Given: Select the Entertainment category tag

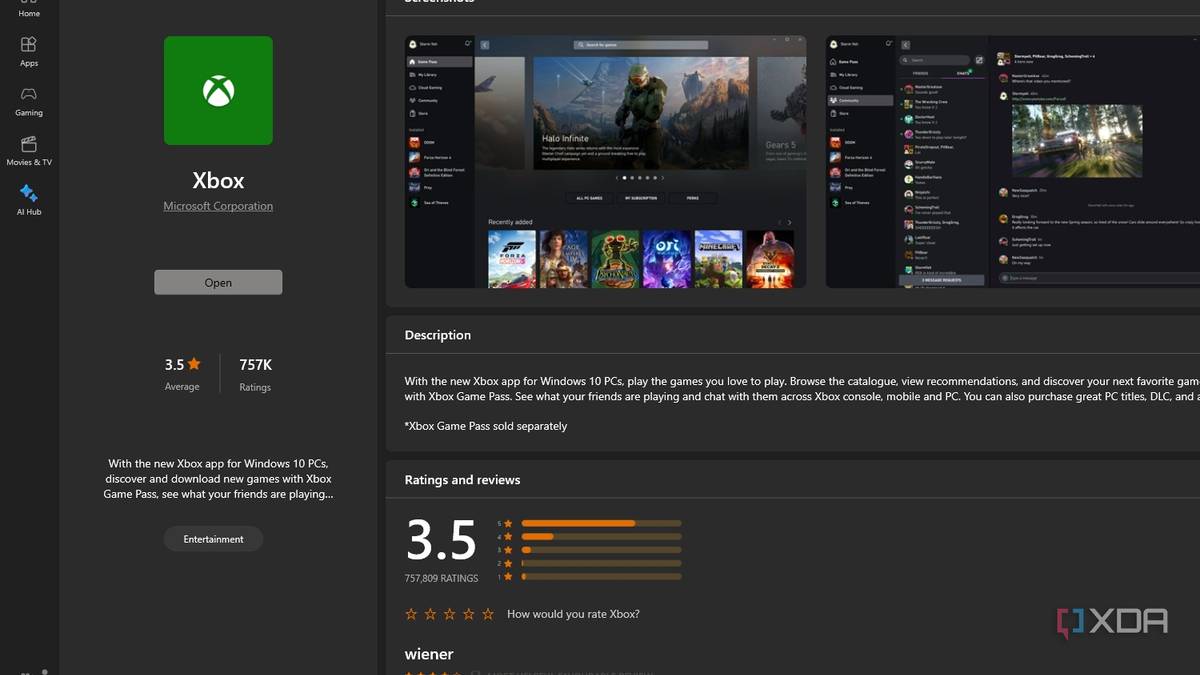Looking at the screenshot, I should click(213, 539).
